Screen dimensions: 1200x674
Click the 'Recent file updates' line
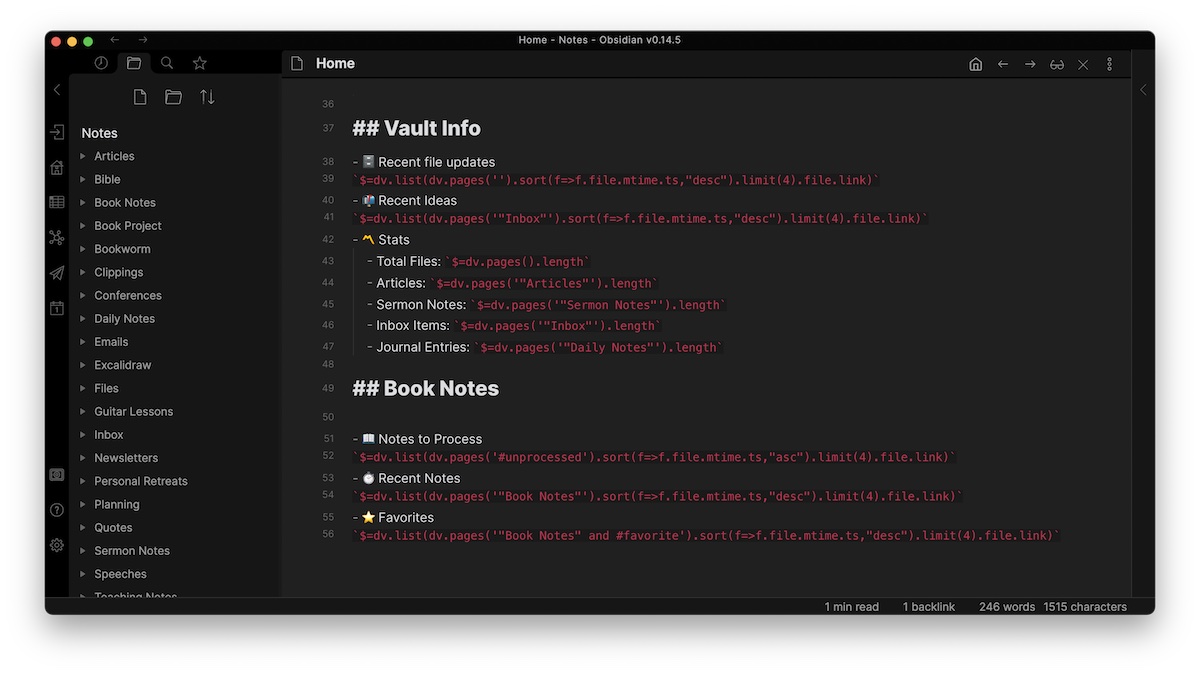click(424, 162)
